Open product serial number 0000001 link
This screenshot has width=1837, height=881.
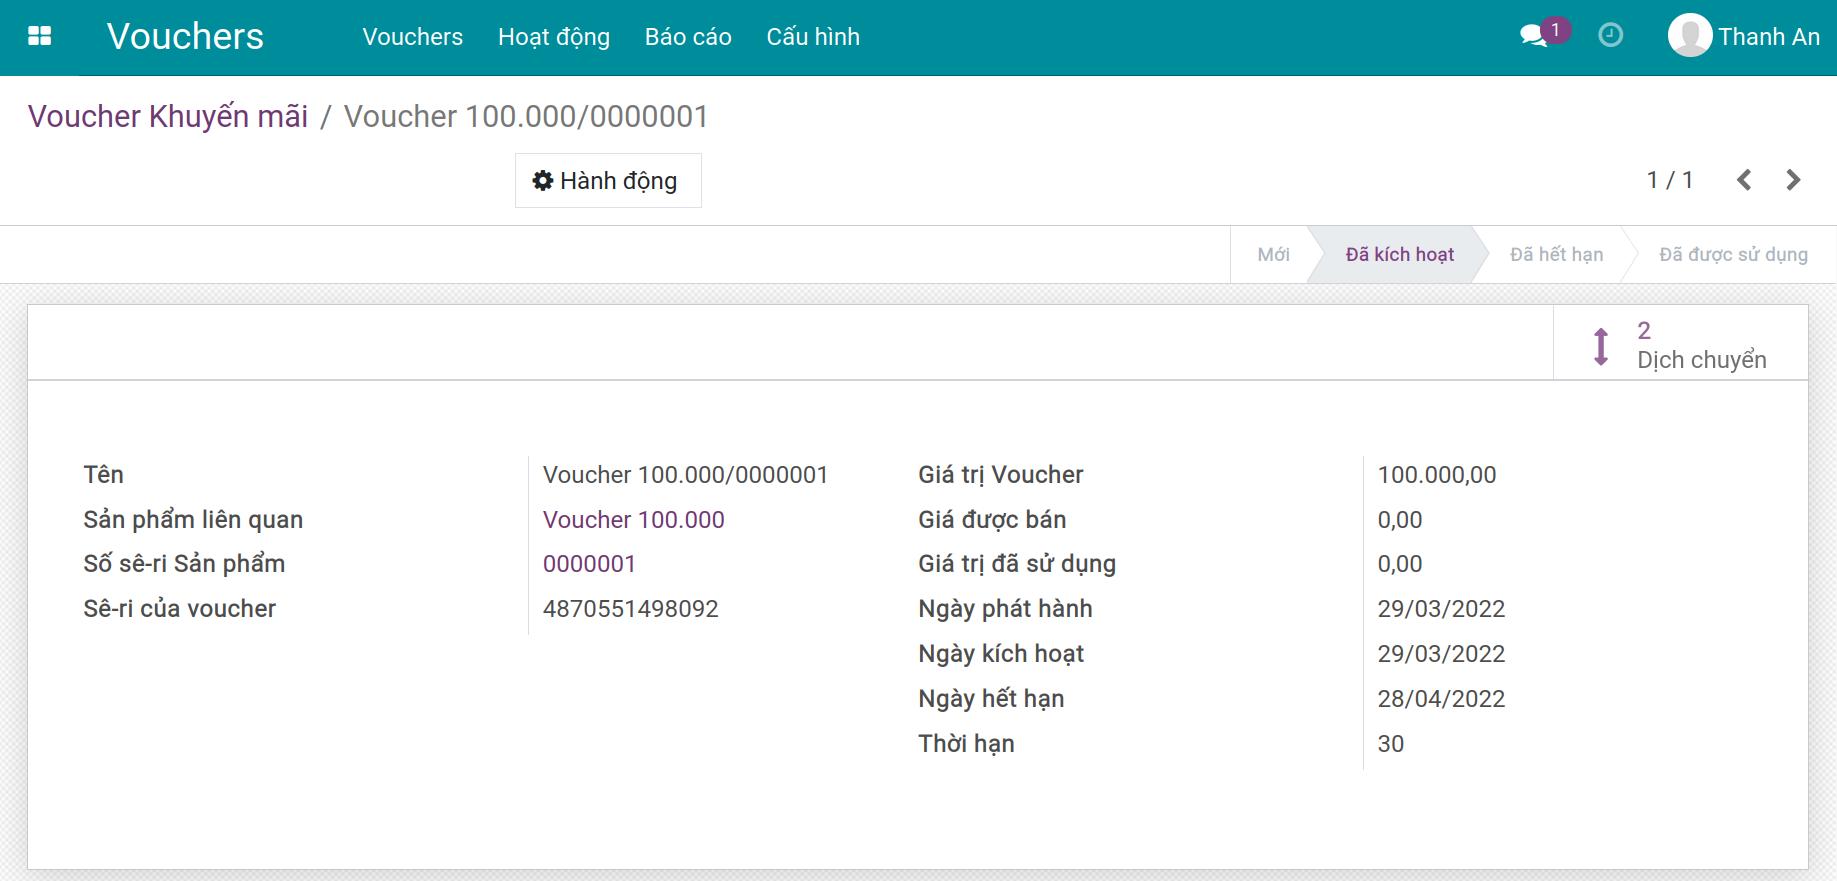click(589, 564)
